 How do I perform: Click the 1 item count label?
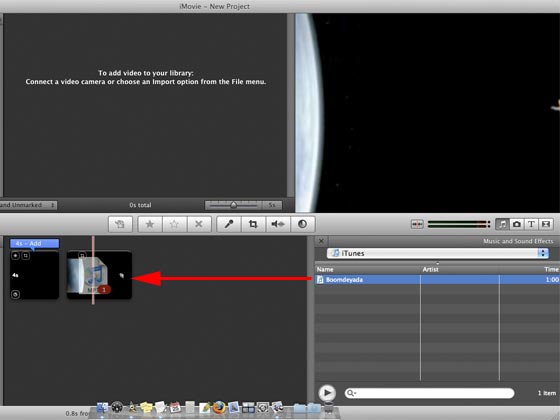point(547,393)
